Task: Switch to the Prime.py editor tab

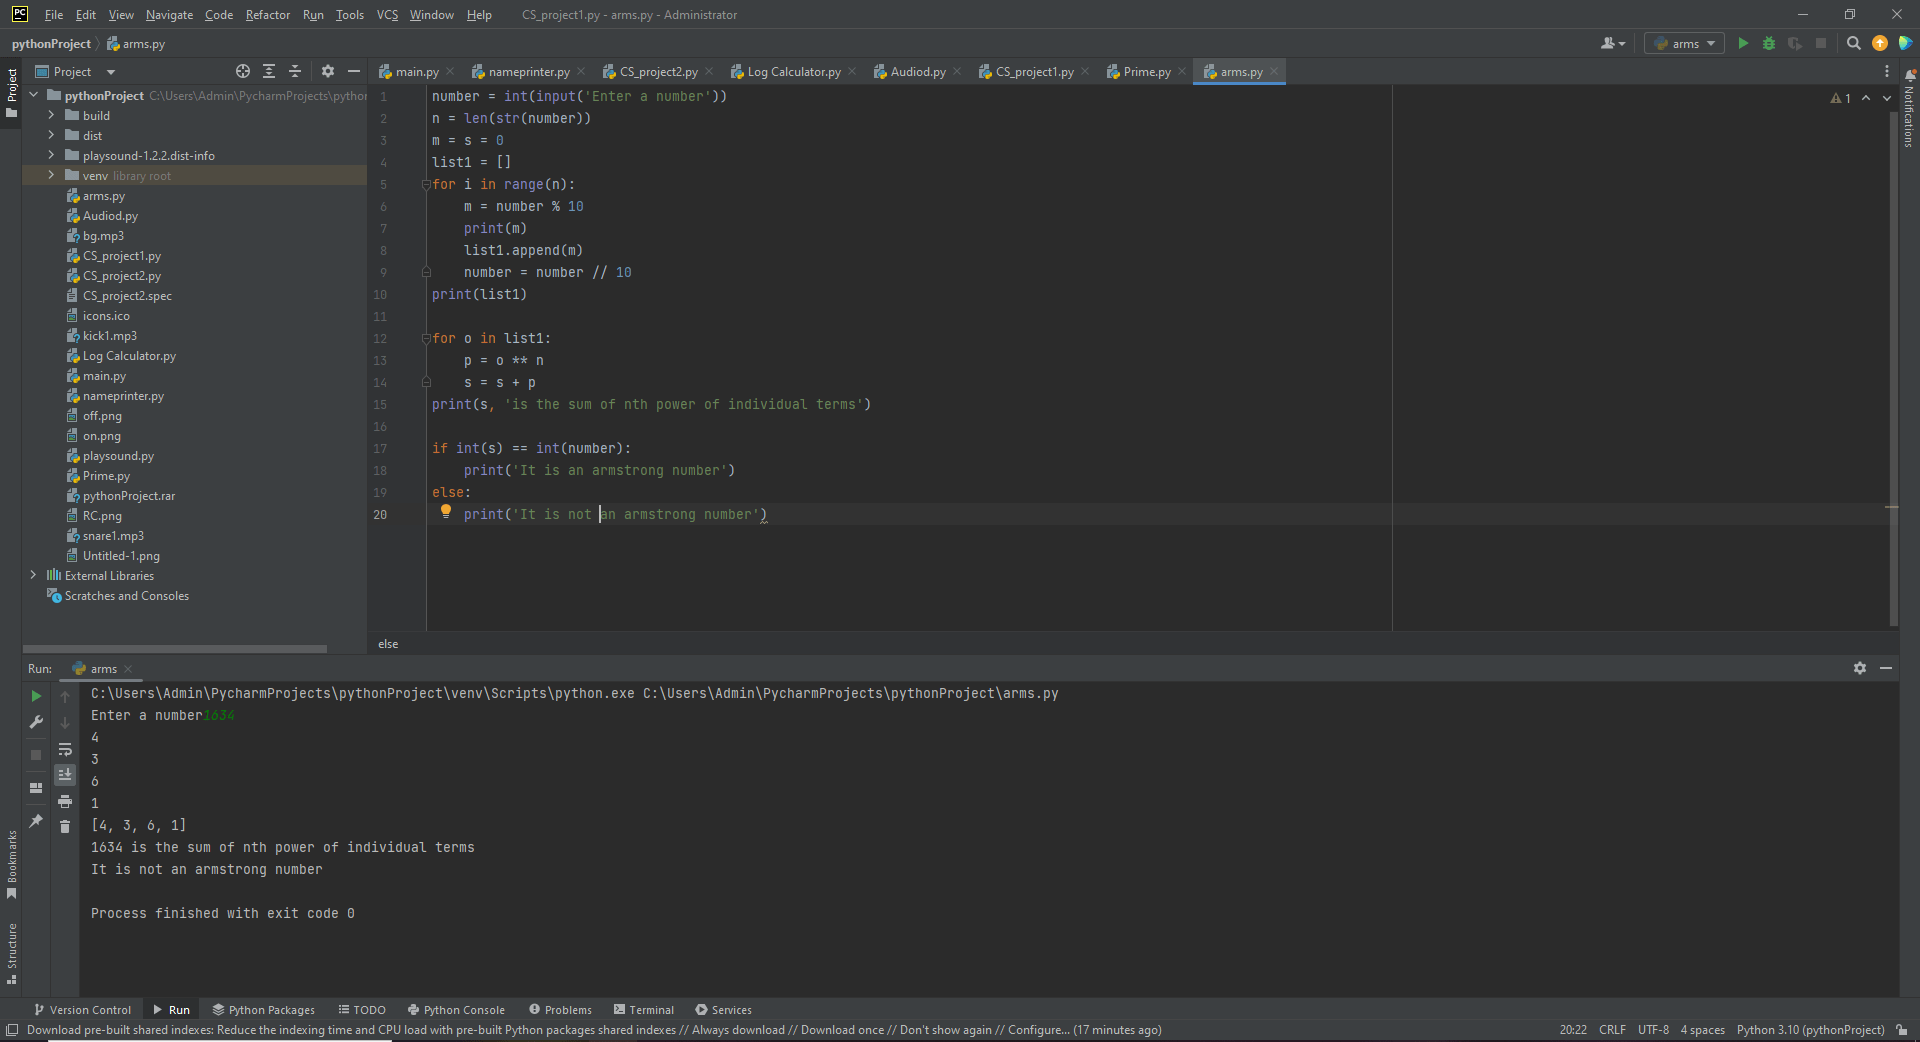Action: [x=1147, y=72]
